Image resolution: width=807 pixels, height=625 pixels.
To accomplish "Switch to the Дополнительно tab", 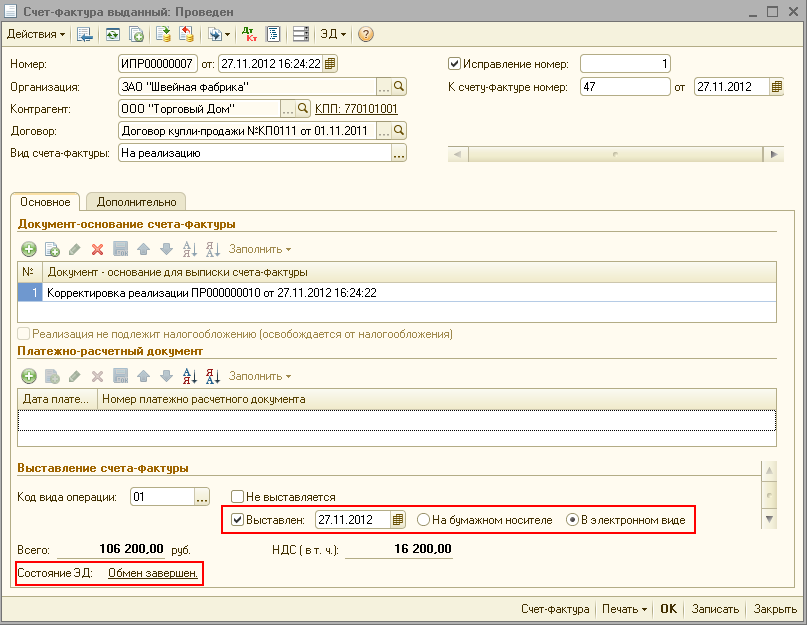I will [136, 202].
